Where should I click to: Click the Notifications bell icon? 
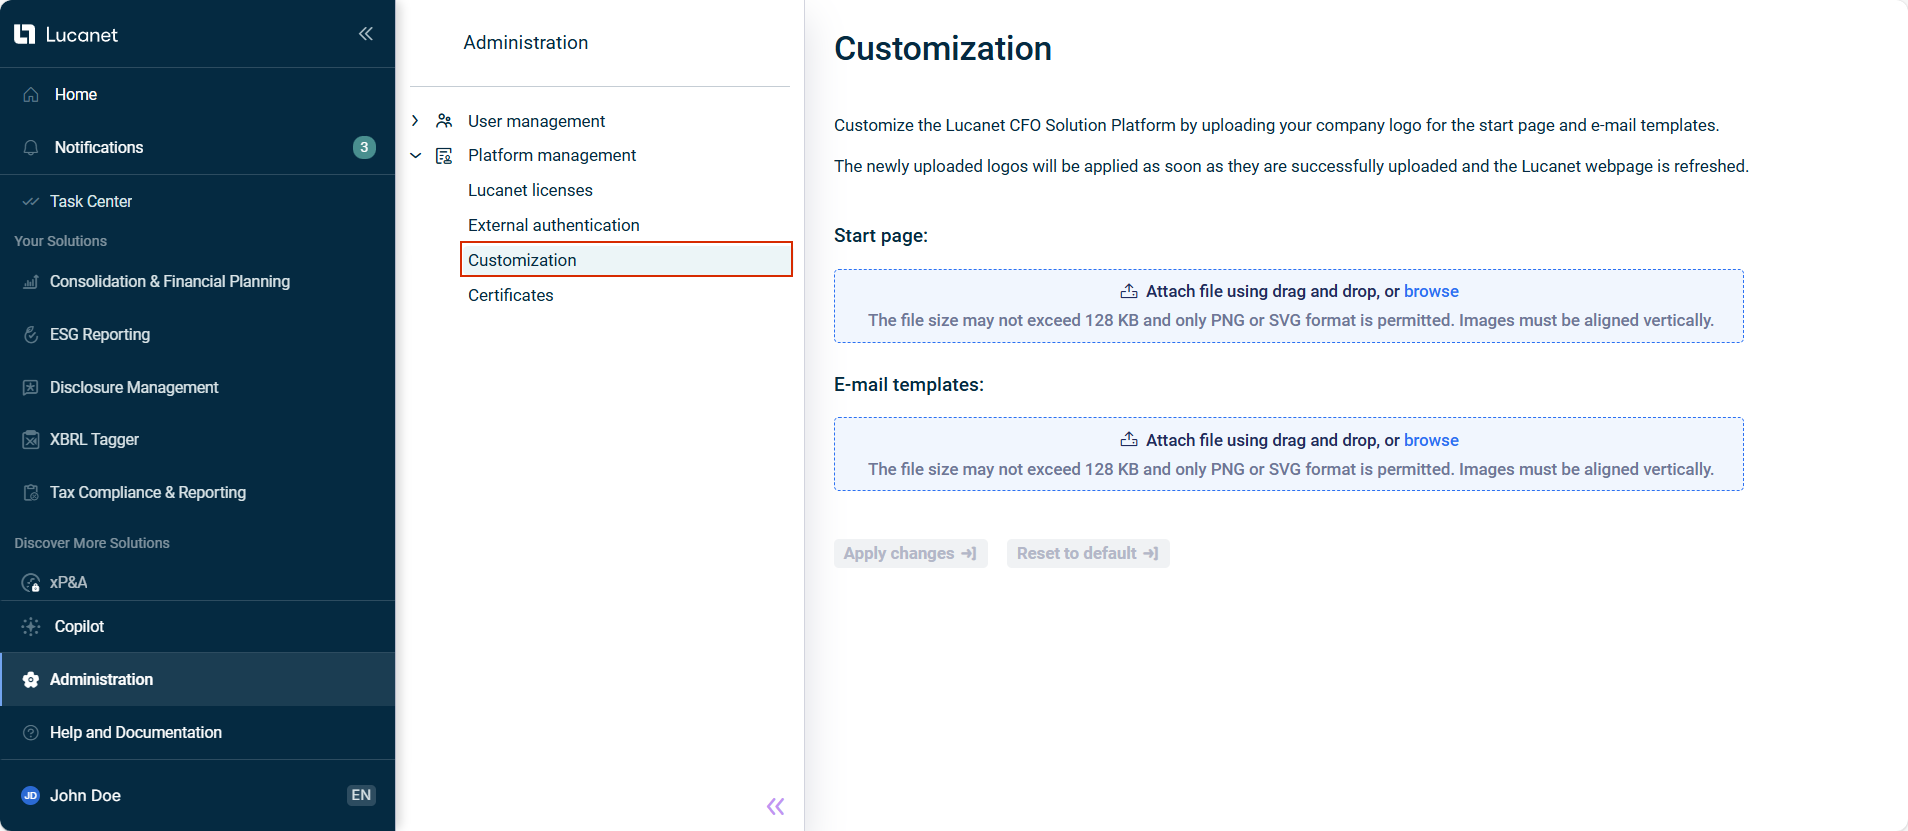tap(31, 147)
